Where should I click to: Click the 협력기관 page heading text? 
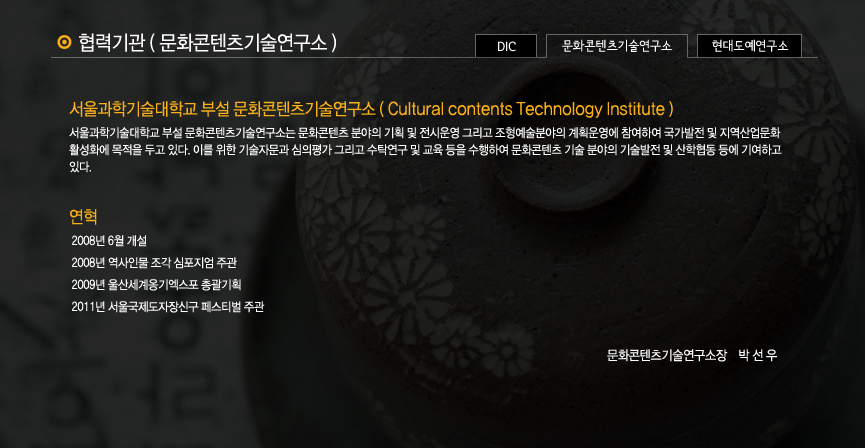[207, 42]
